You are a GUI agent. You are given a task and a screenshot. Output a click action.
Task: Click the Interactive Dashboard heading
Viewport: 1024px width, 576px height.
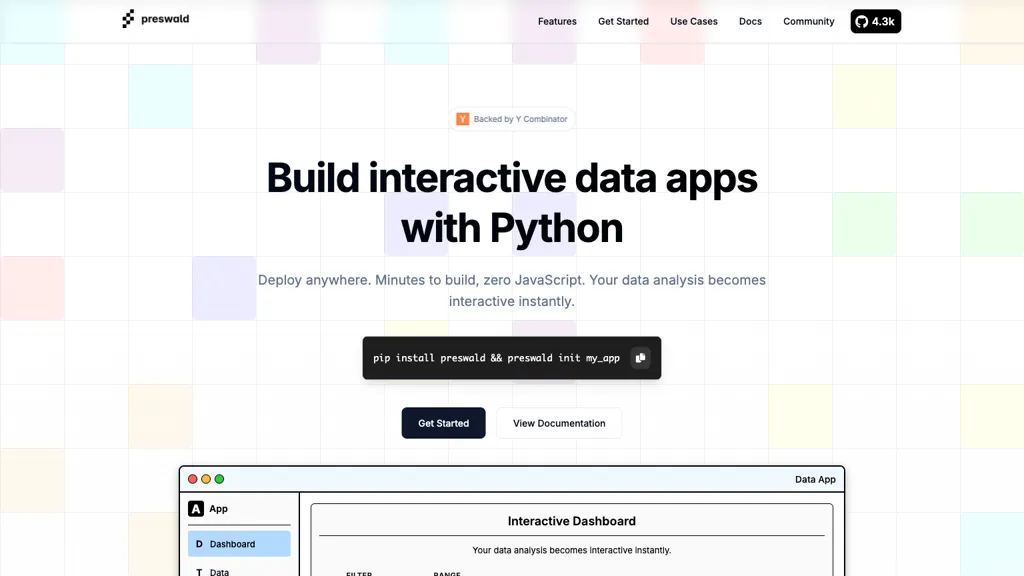(571, 521)
